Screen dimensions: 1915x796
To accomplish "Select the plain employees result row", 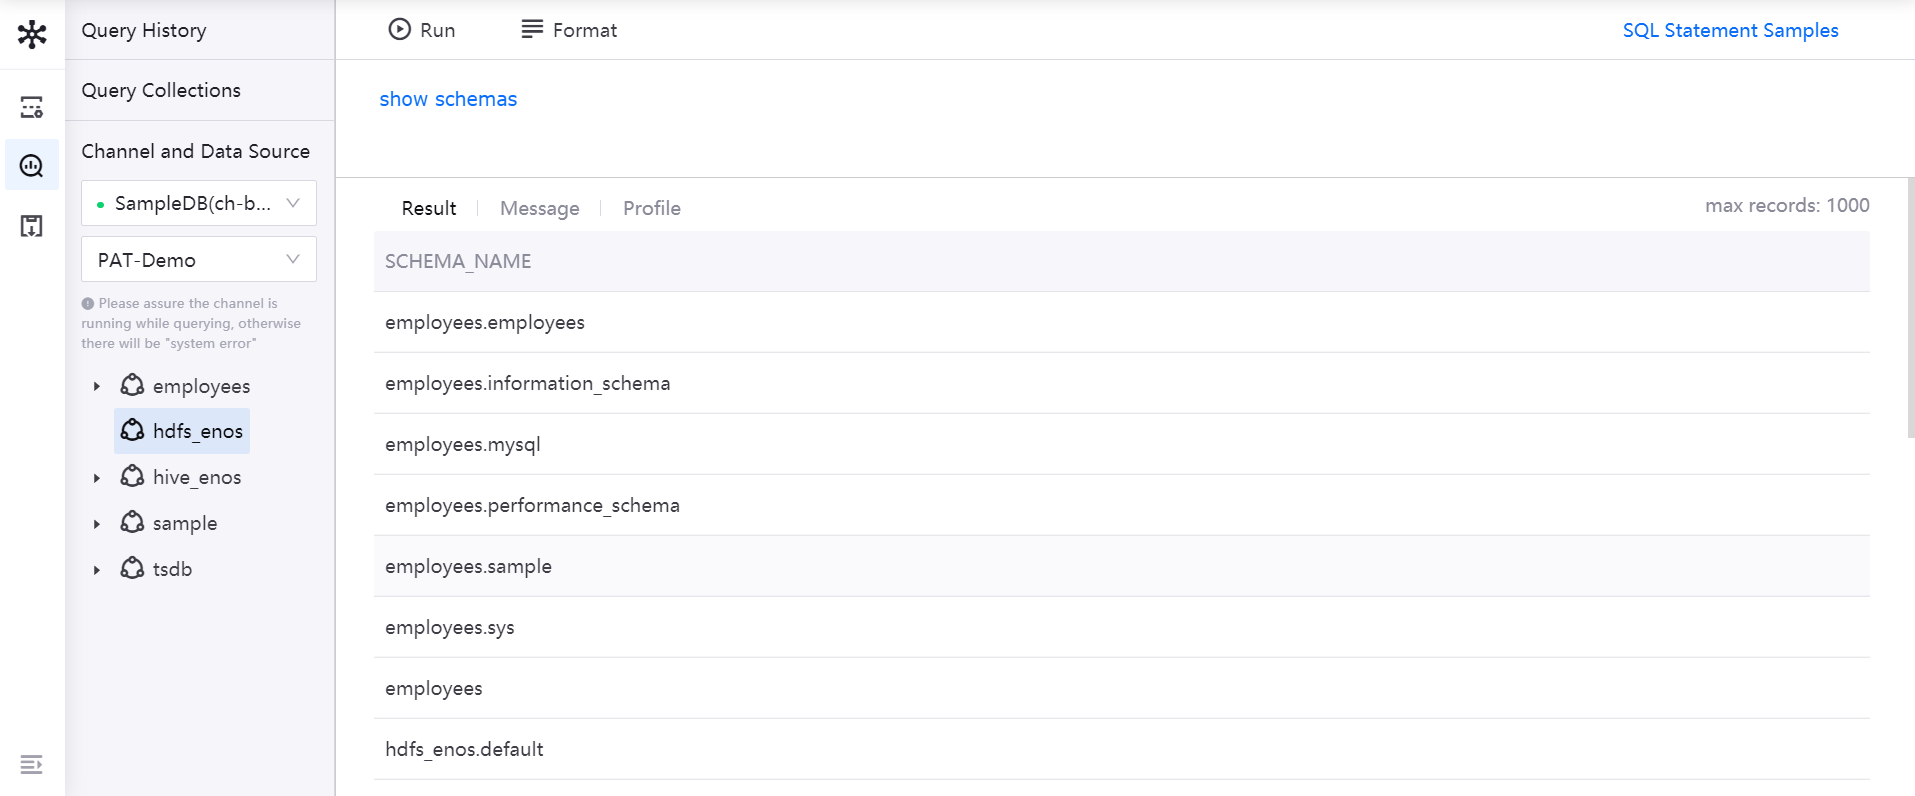I will (x=1122, y=688).
